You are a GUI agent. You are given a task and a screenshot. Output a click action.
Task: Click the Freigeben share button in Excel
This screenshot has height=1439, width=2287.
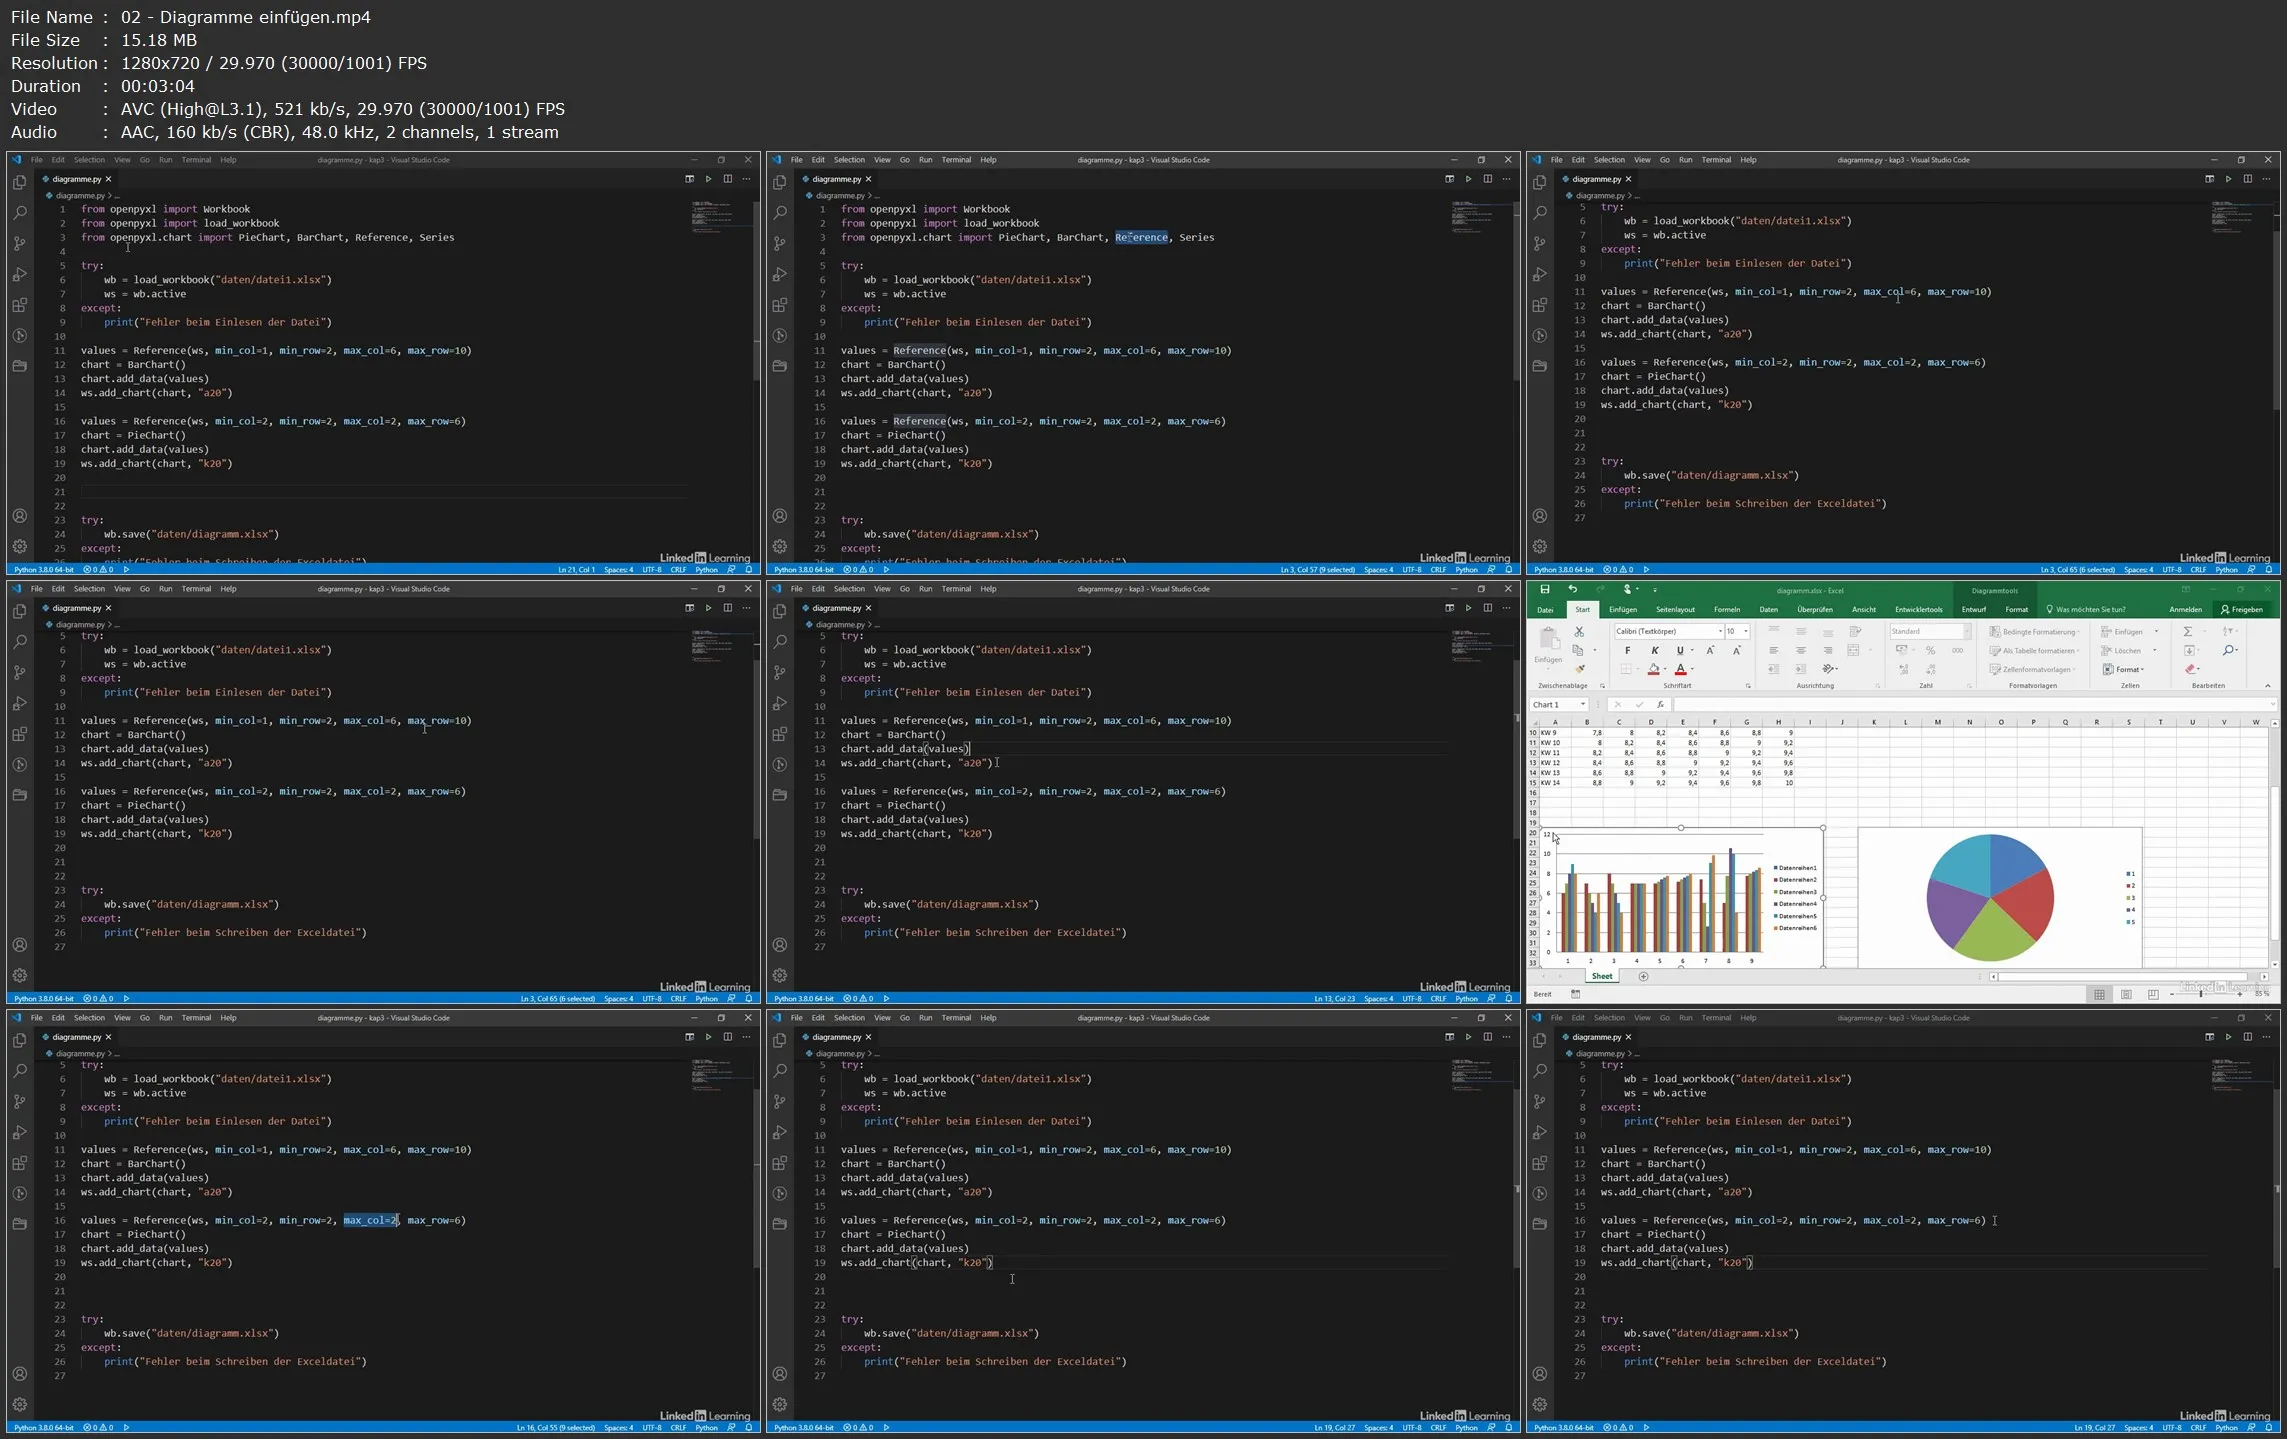pos(2242,609)
